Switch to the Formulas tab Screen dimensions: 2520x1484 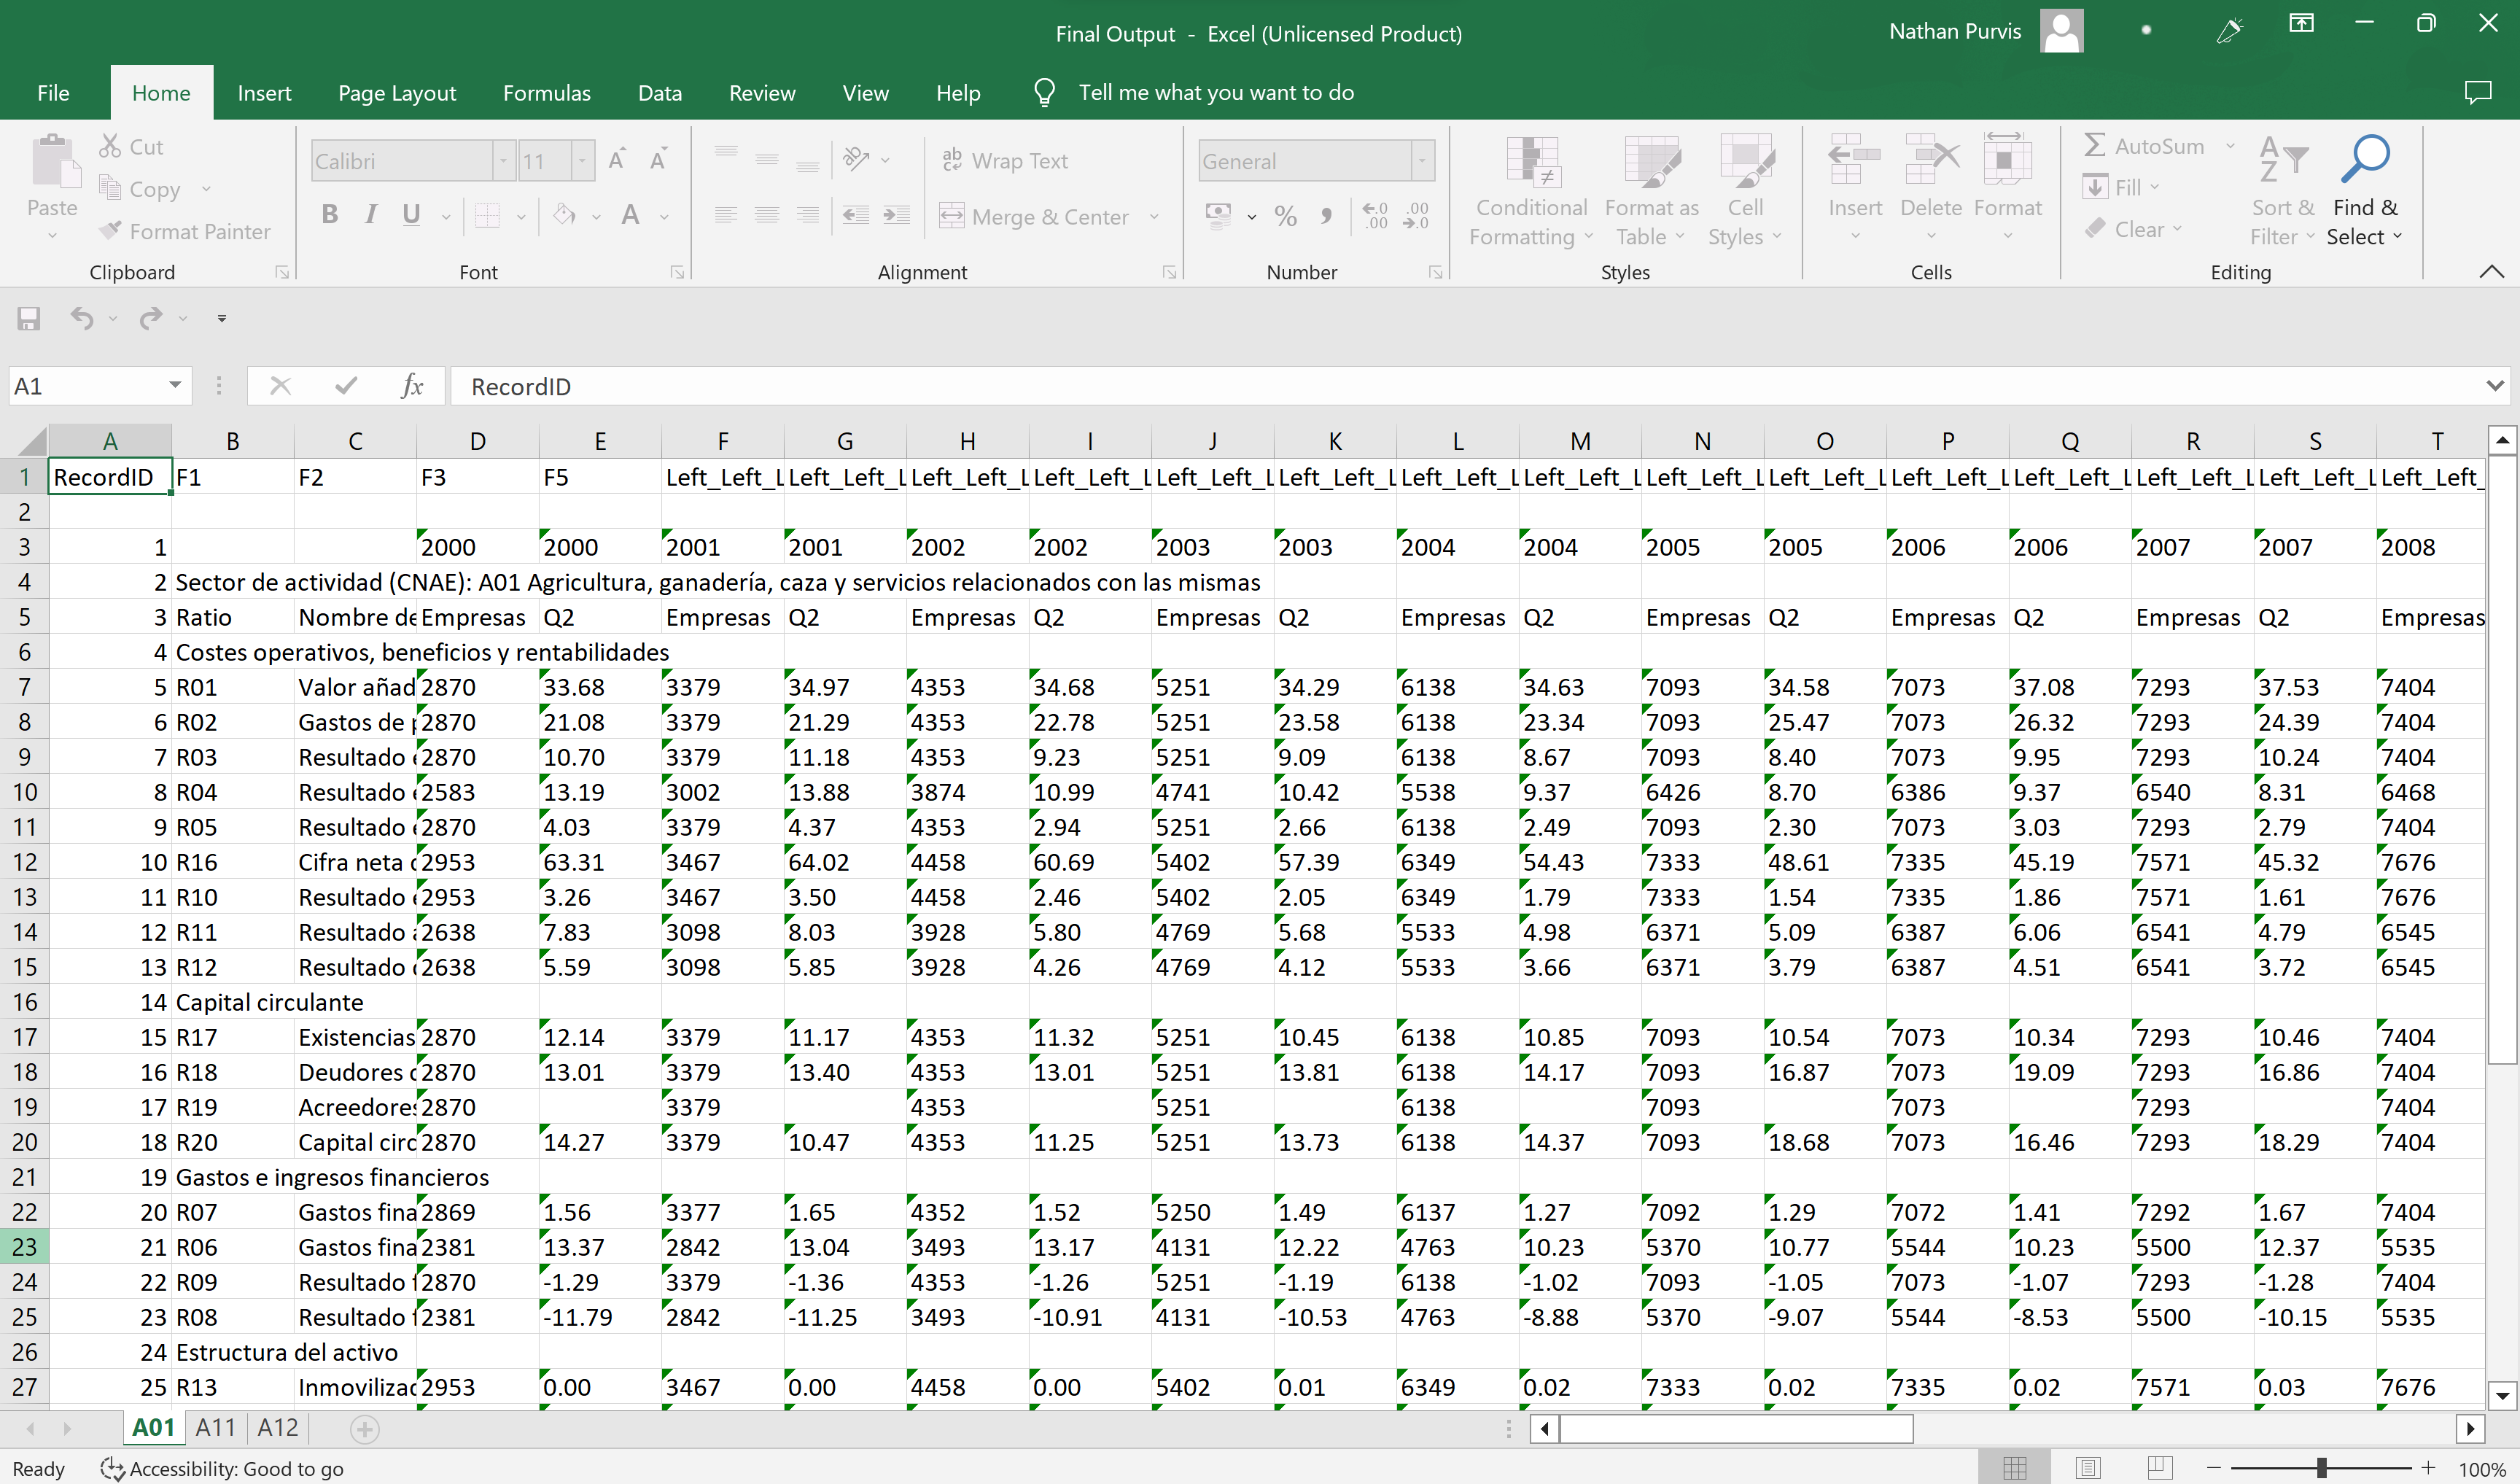(547, 92)
